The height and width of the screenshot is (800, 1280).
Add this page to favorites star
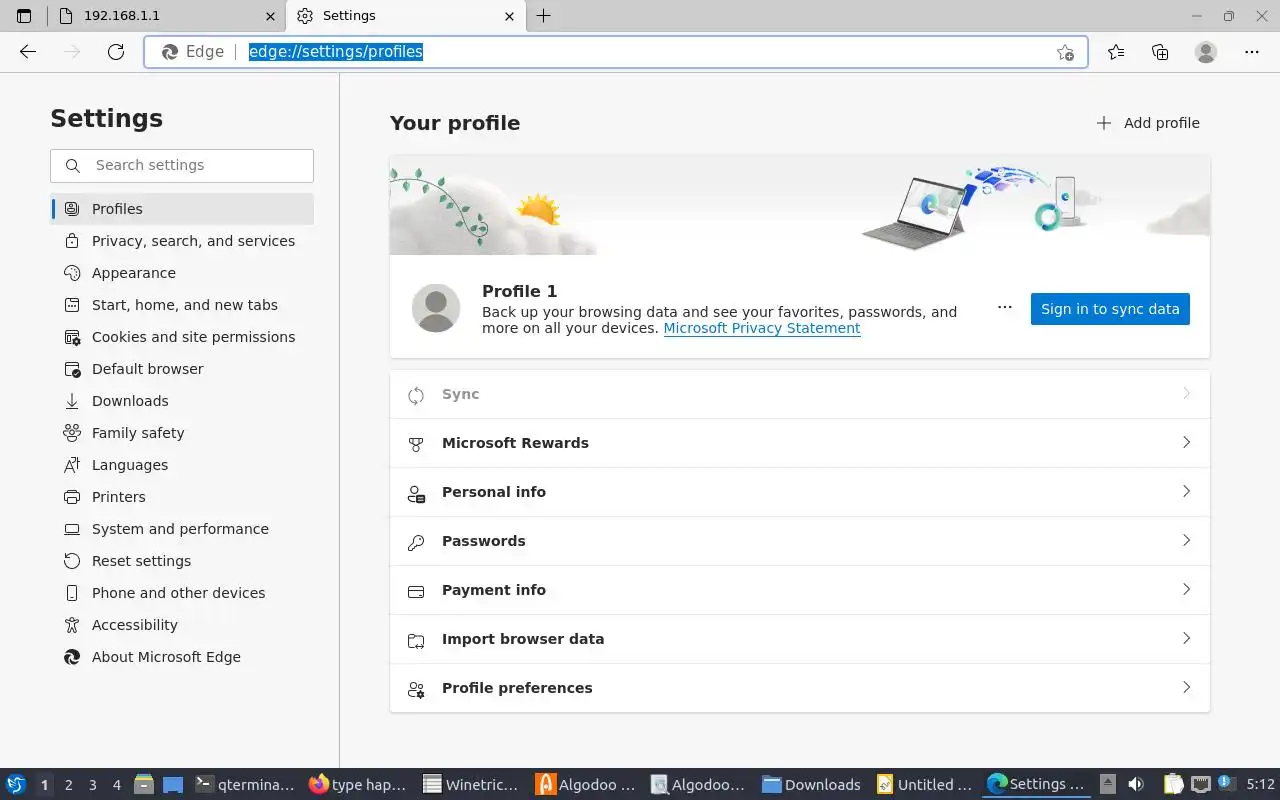(1065, 52)
